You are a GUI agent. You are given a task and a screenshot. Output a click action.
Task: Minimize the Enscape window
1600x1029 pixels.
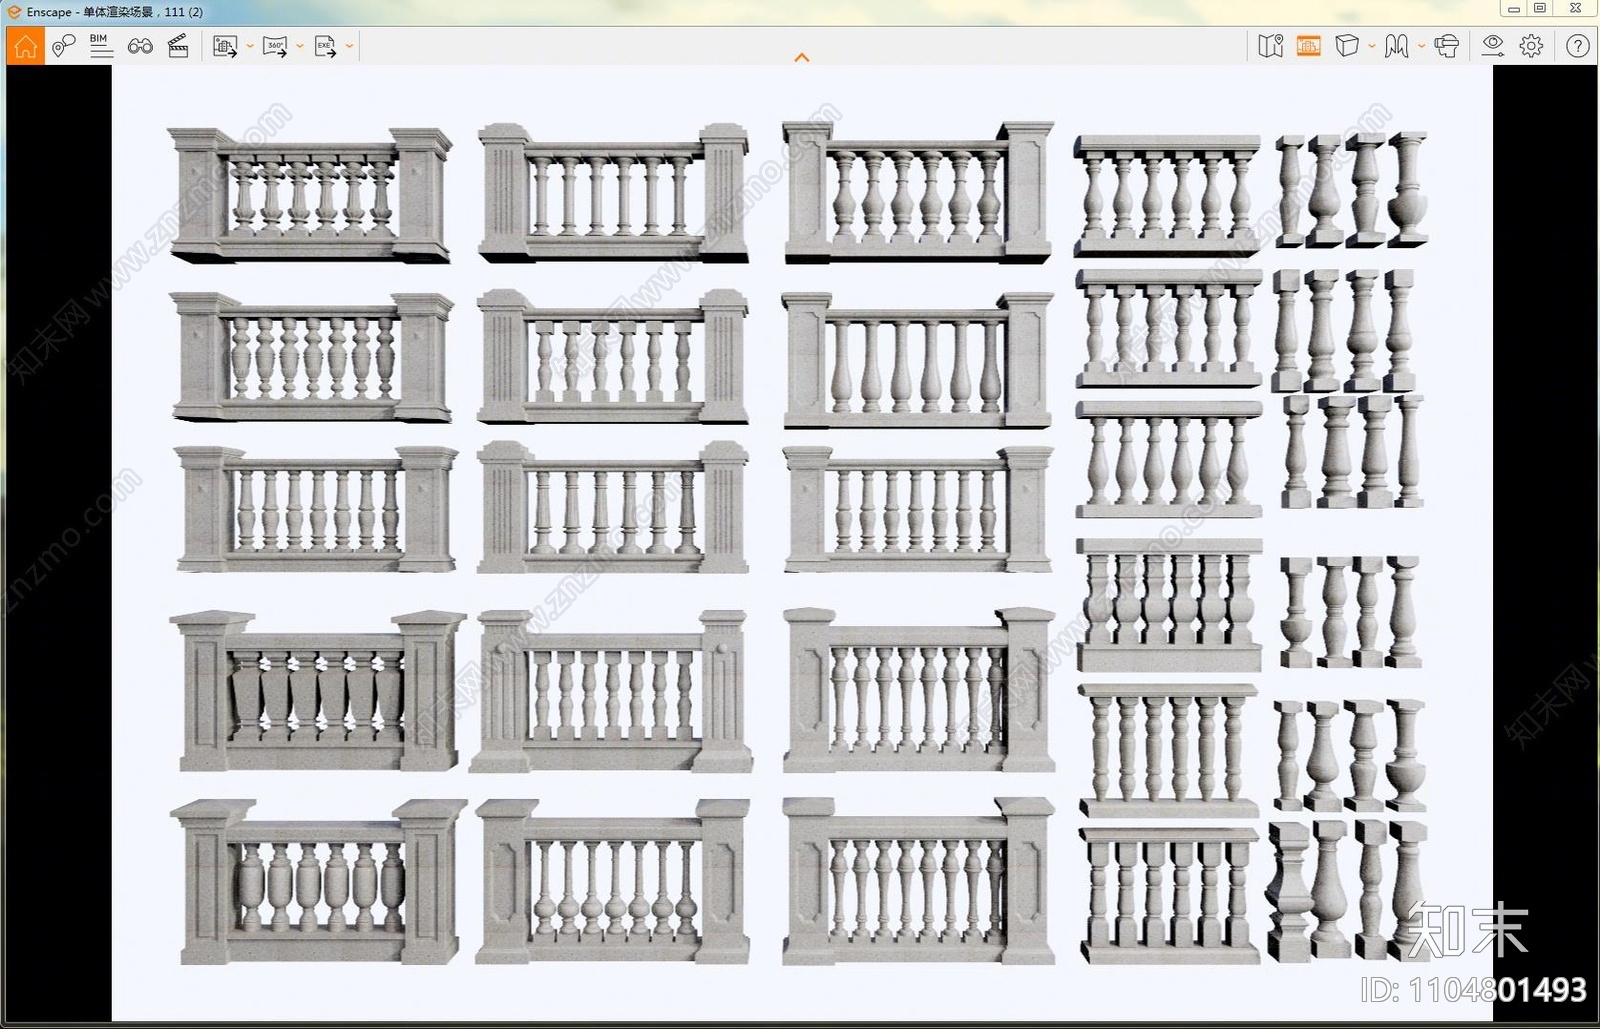[1514, 9]
